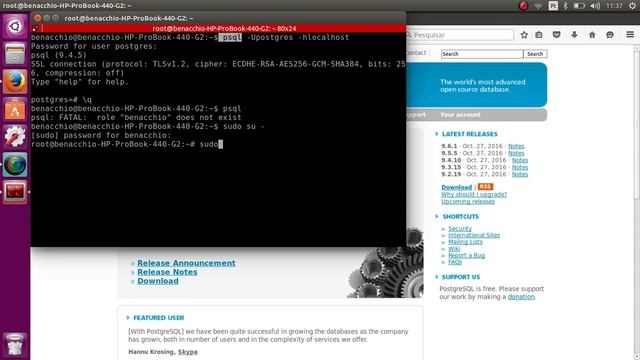This screenshot has width=640, height=360.
Task: Show Firefox bookmarks list icon
Action: click(539, 35)
